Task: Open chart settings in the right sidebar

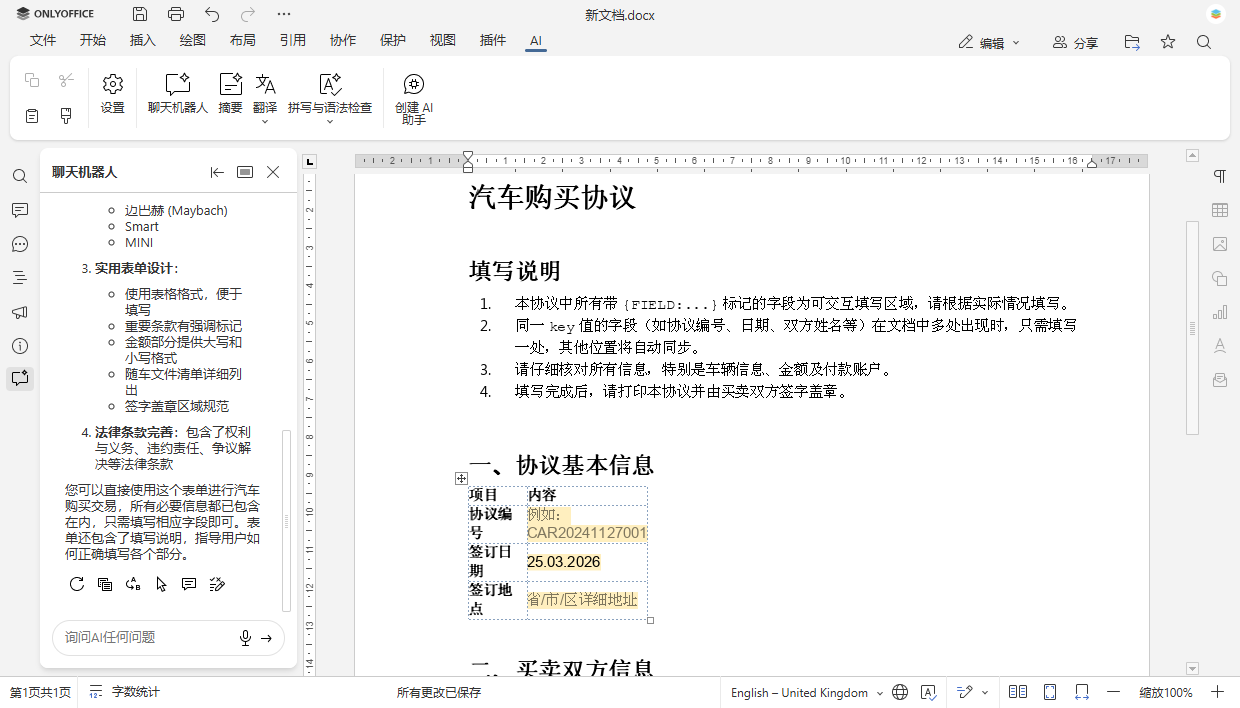Action: click(1220, 312)
